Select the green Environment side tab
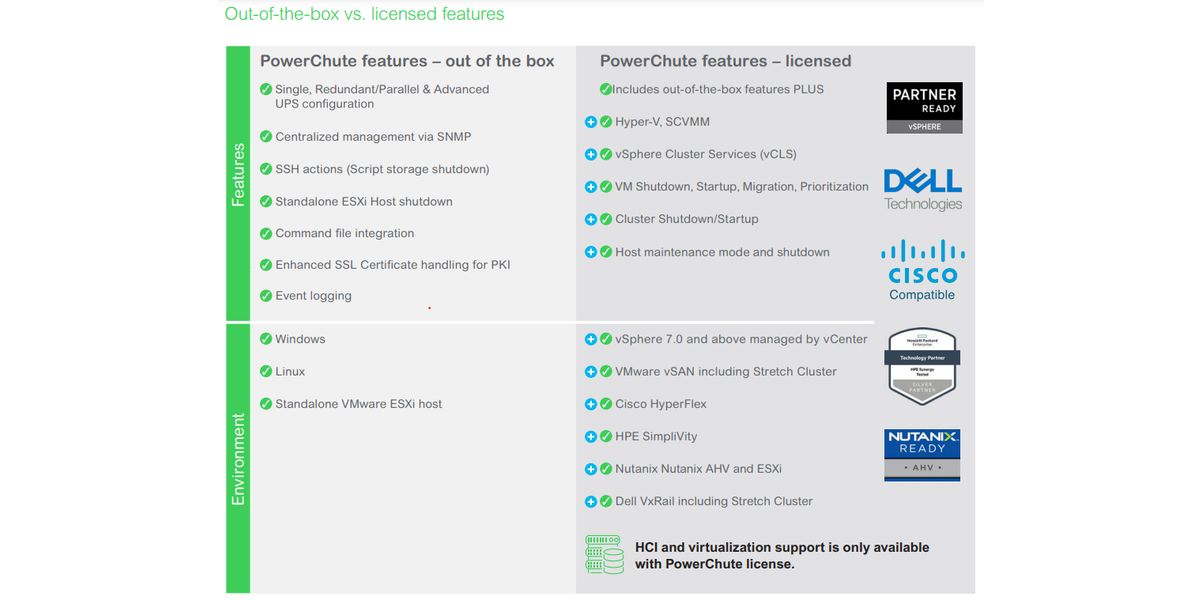This screenshot has height=600, width=1200. pyautogui.click(x=238, y=458)
